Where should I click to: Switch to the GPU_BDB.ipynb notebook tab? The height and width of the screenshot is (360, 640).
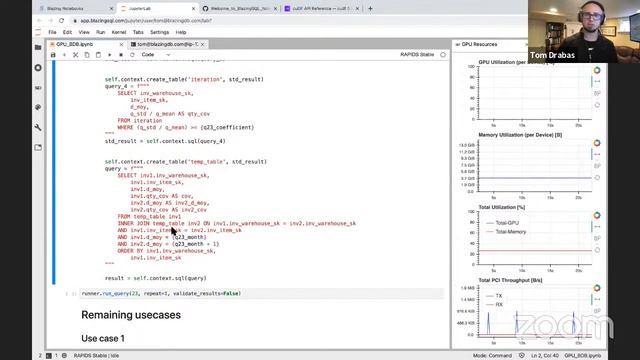click(75, 44)
